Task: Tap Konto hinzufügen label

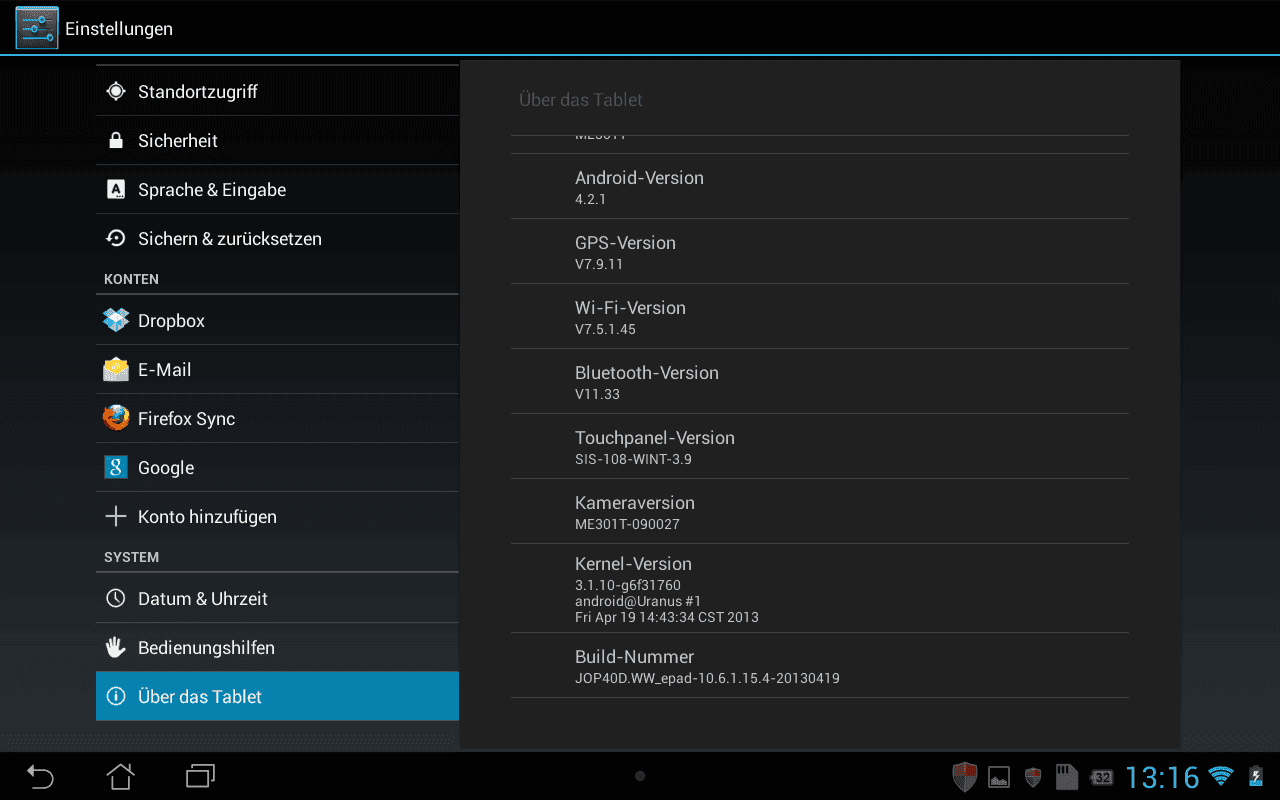Action: click(207, 517)
